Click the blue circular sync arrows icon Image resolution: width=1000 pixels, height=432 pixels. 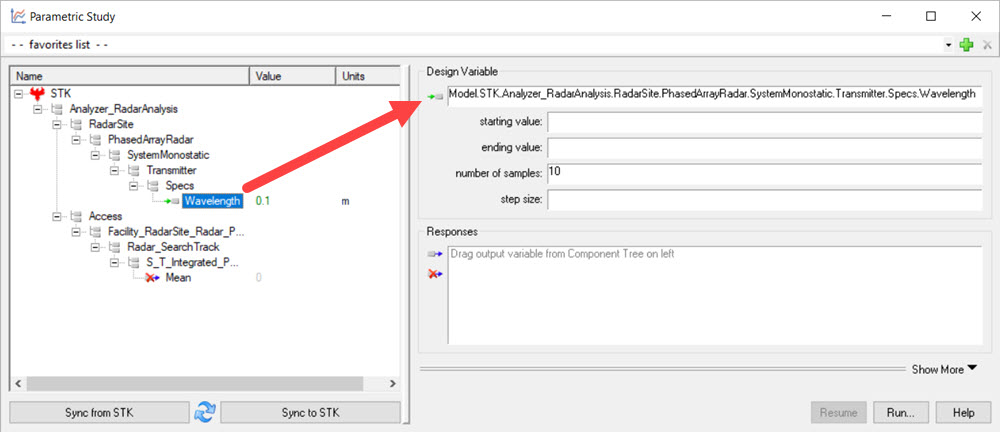tap(204, 412)
